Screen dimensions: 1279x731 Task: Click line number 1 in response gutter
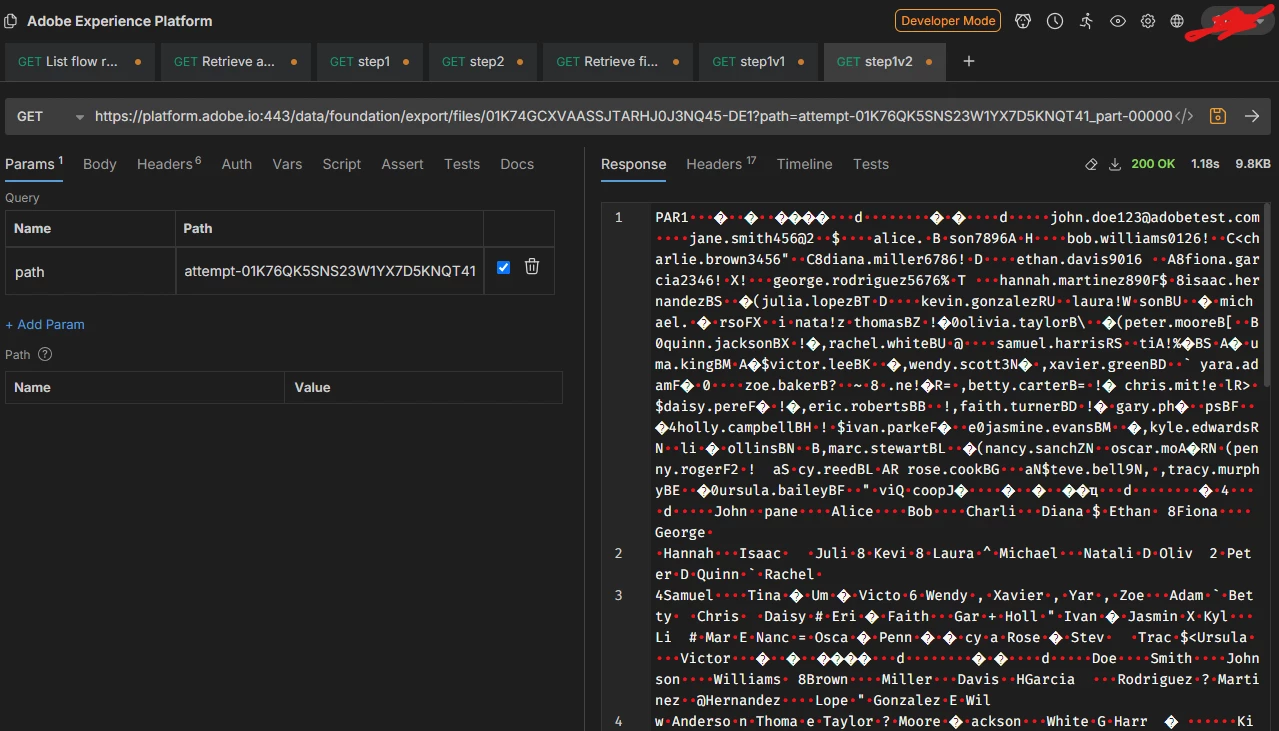(x=618, y=217)
